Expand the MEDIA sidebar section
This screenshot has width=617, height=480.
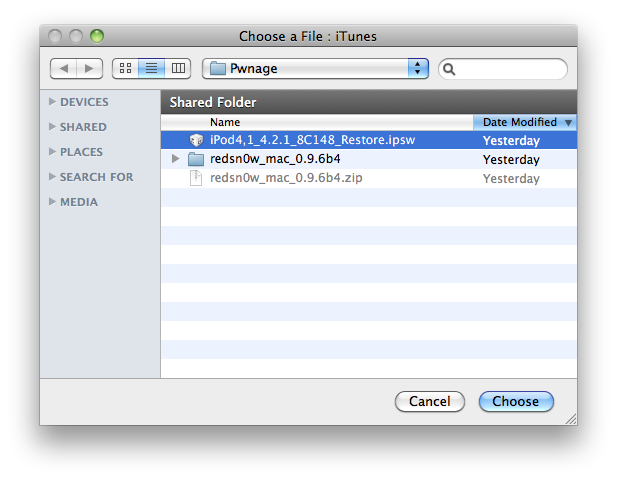(x=52, y=202)
